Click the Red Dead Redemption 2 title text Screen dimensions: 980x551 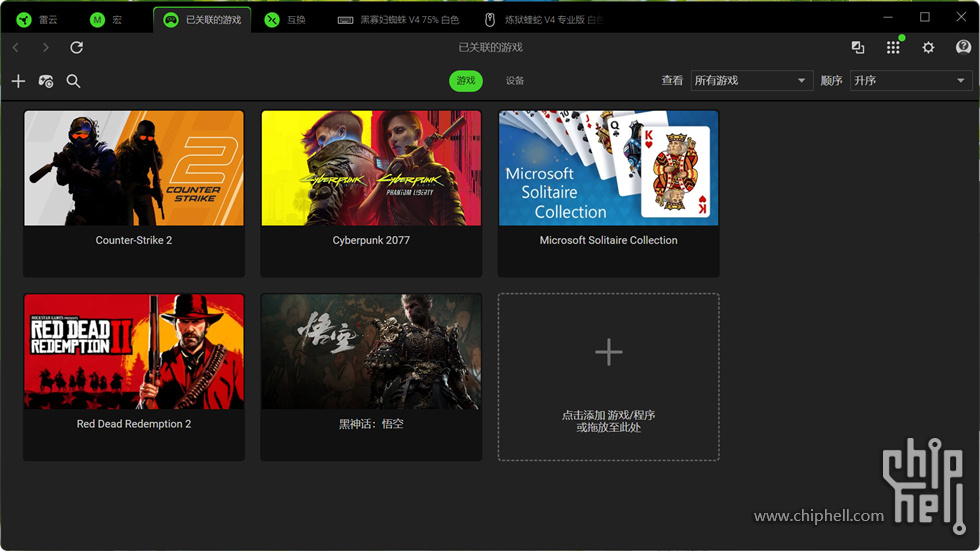click(x=134, y=424)
